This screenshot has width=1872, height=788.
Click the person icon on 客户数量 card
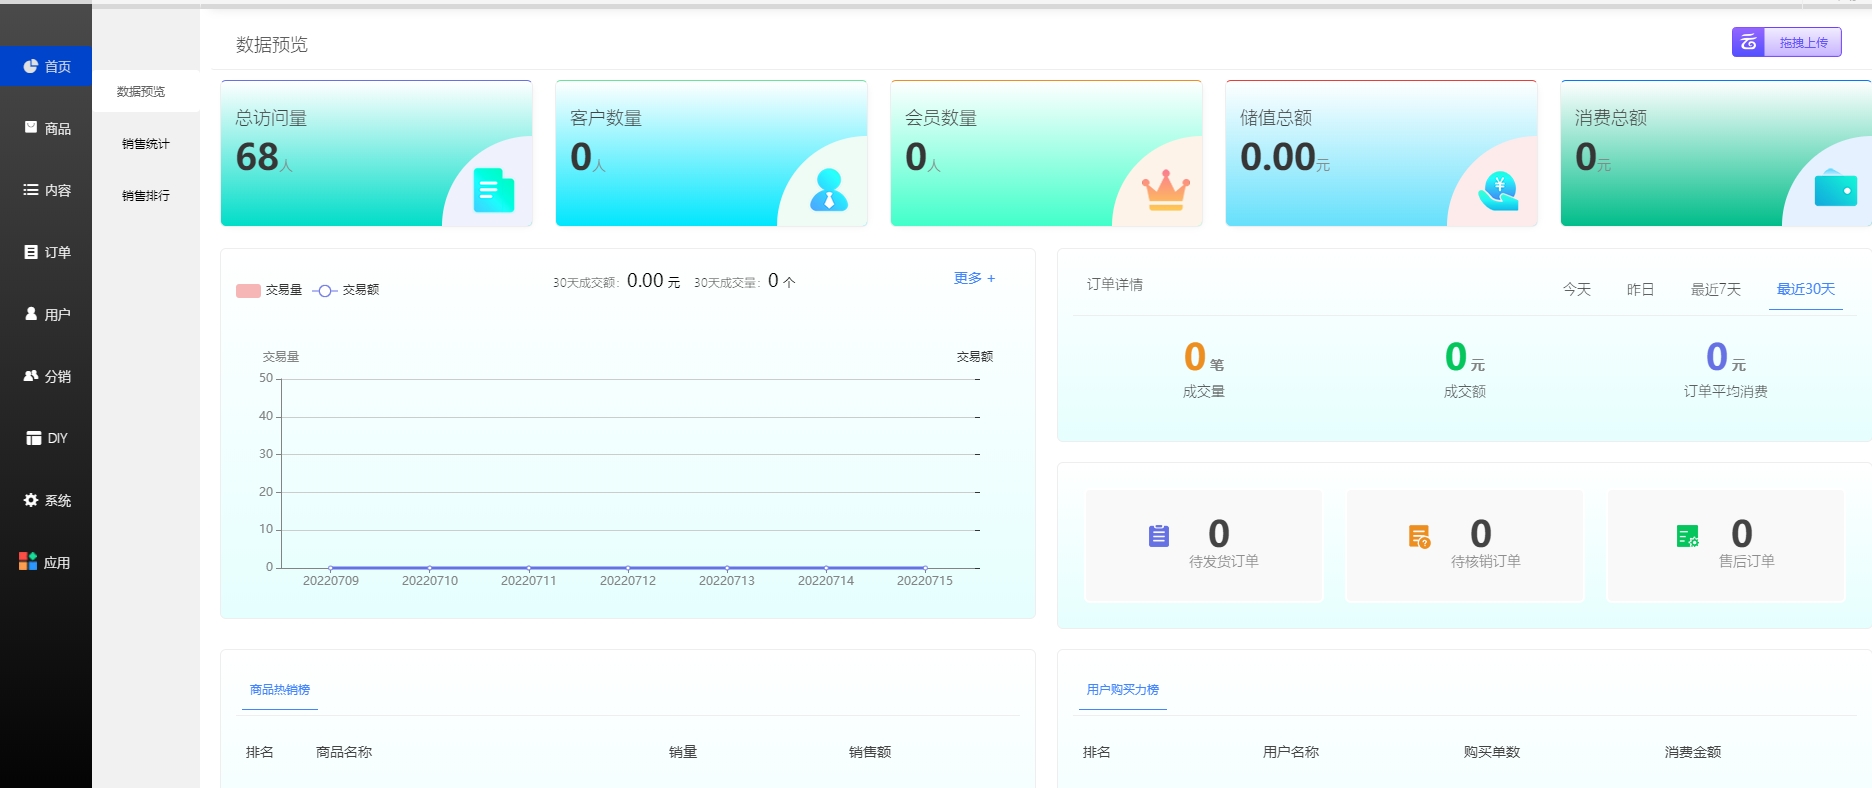tap(828, 190)
